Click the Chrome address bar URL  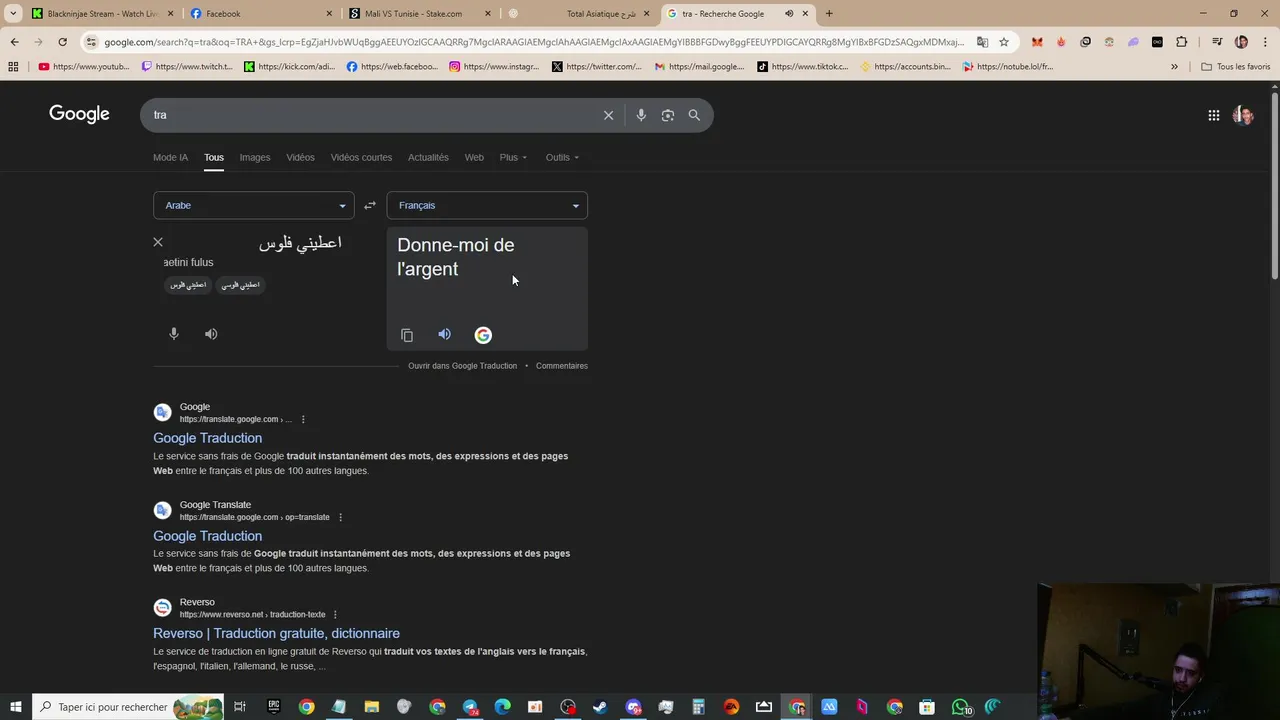534,42
